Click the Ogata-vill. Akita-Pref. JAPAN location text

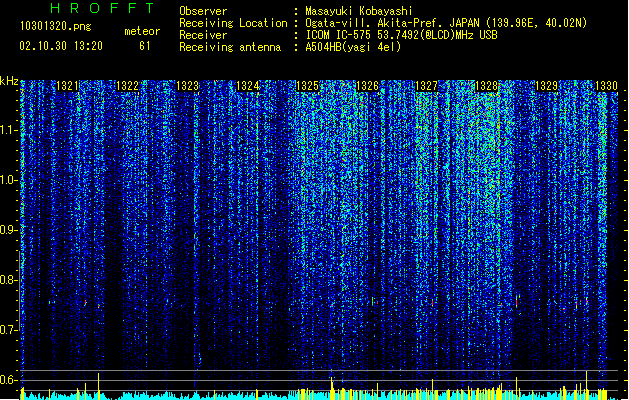click(446, 23)
